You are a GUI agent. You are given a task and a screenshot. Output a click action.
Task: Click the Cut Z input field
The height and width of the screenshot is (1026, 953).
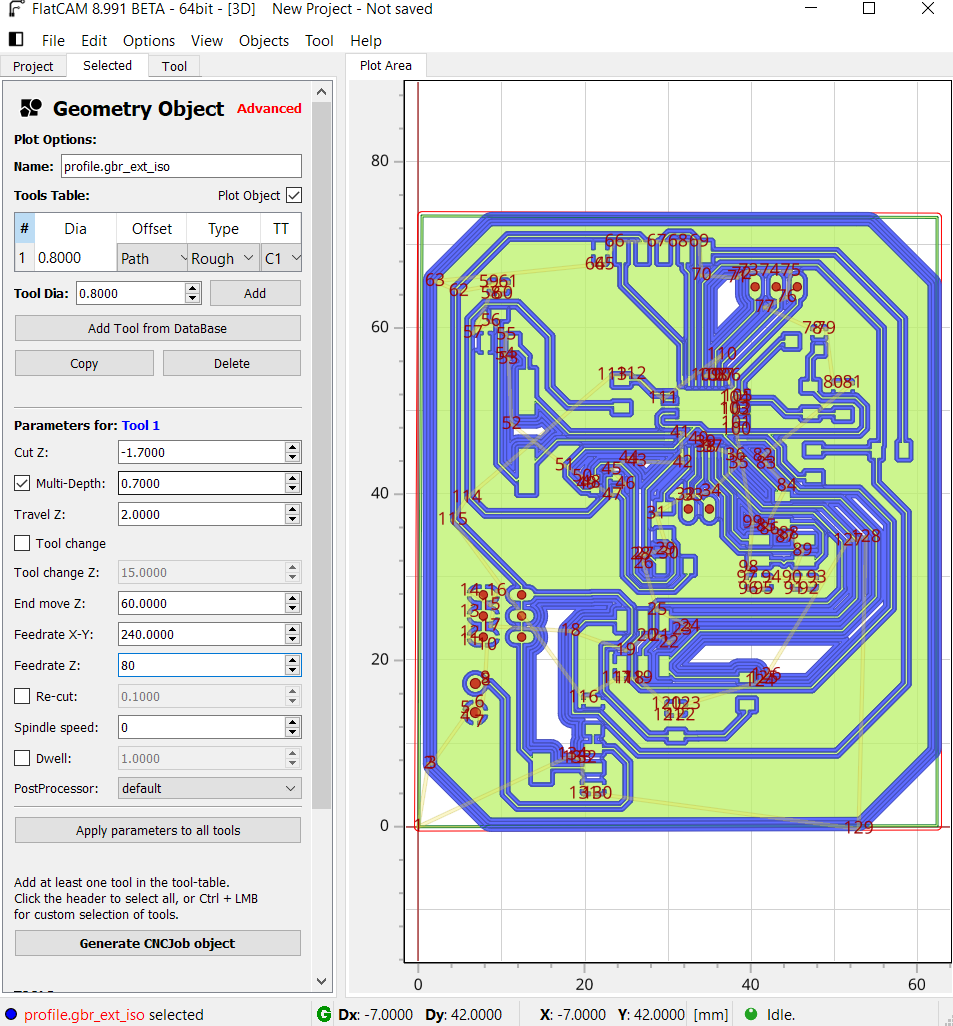pyautogui.click(x=201, y=452)
